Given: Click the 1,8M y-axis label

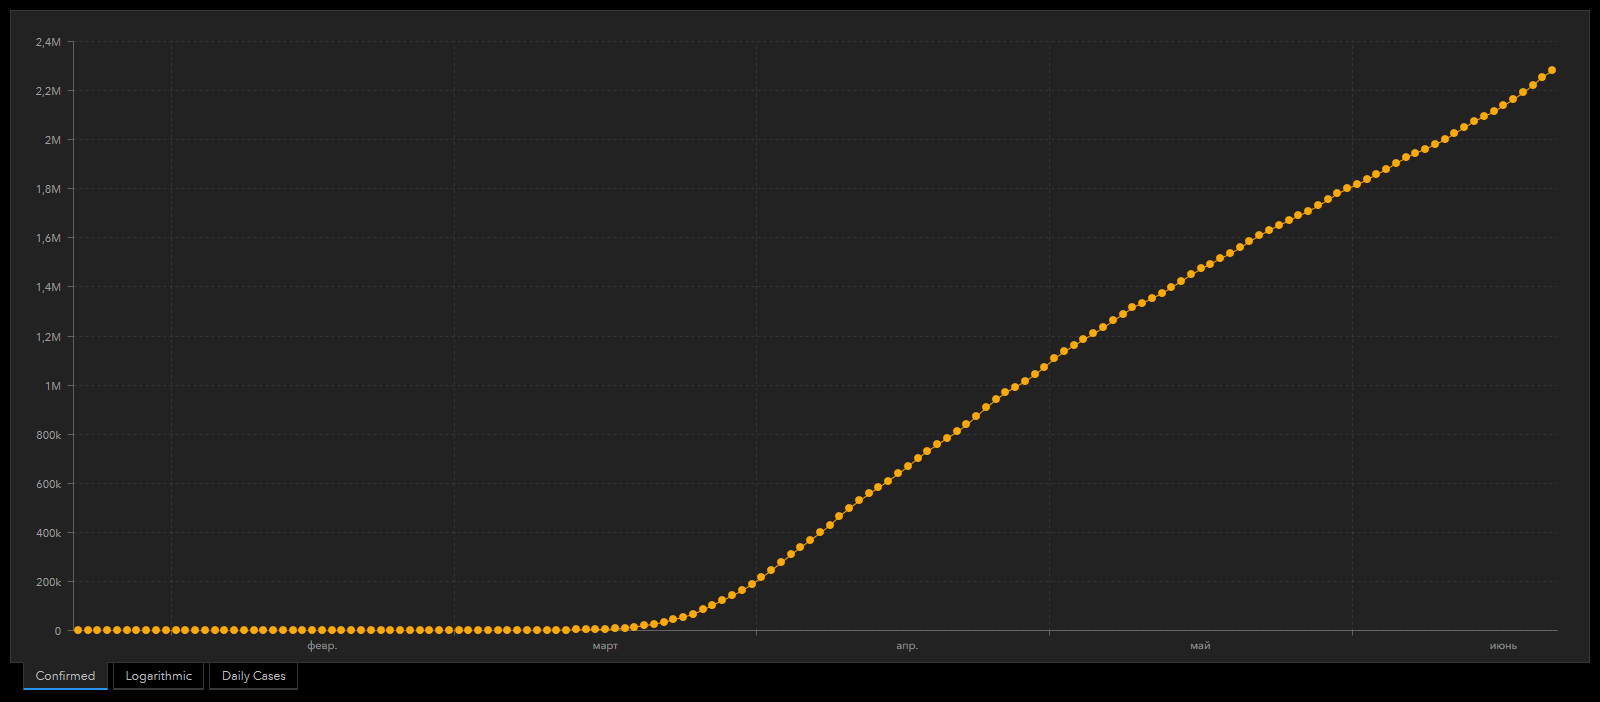Looking at the screenshot, I should [x=48, y=189].
